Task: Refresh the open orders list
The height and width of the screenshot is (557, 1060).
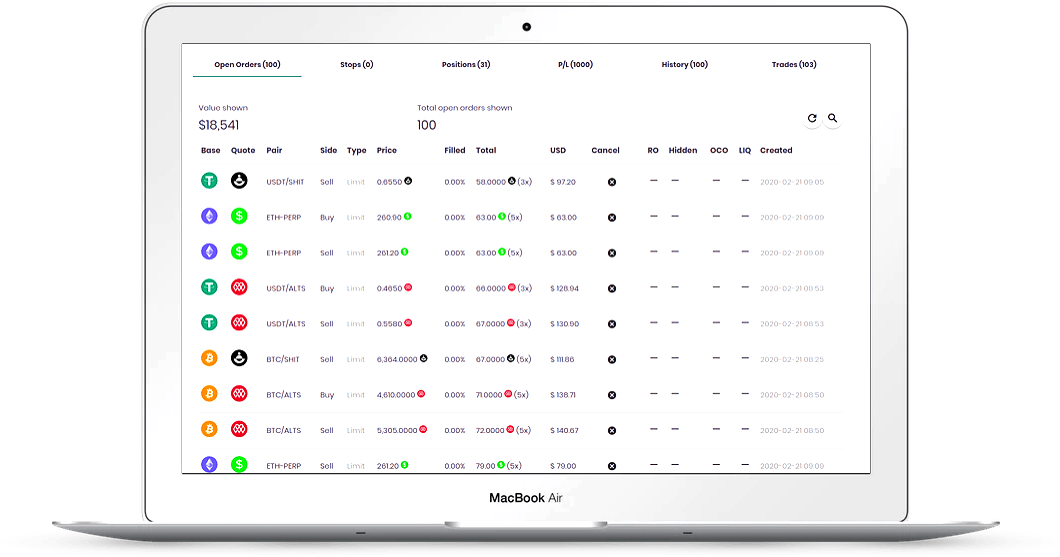Action: tap(812, 118)
